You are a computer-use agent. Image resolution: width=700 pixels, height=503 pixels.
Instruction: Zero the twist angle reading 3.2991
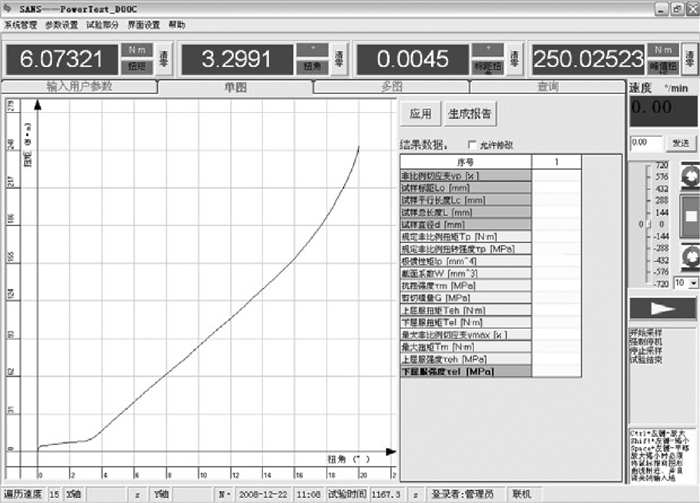click(x=338, y=58)
